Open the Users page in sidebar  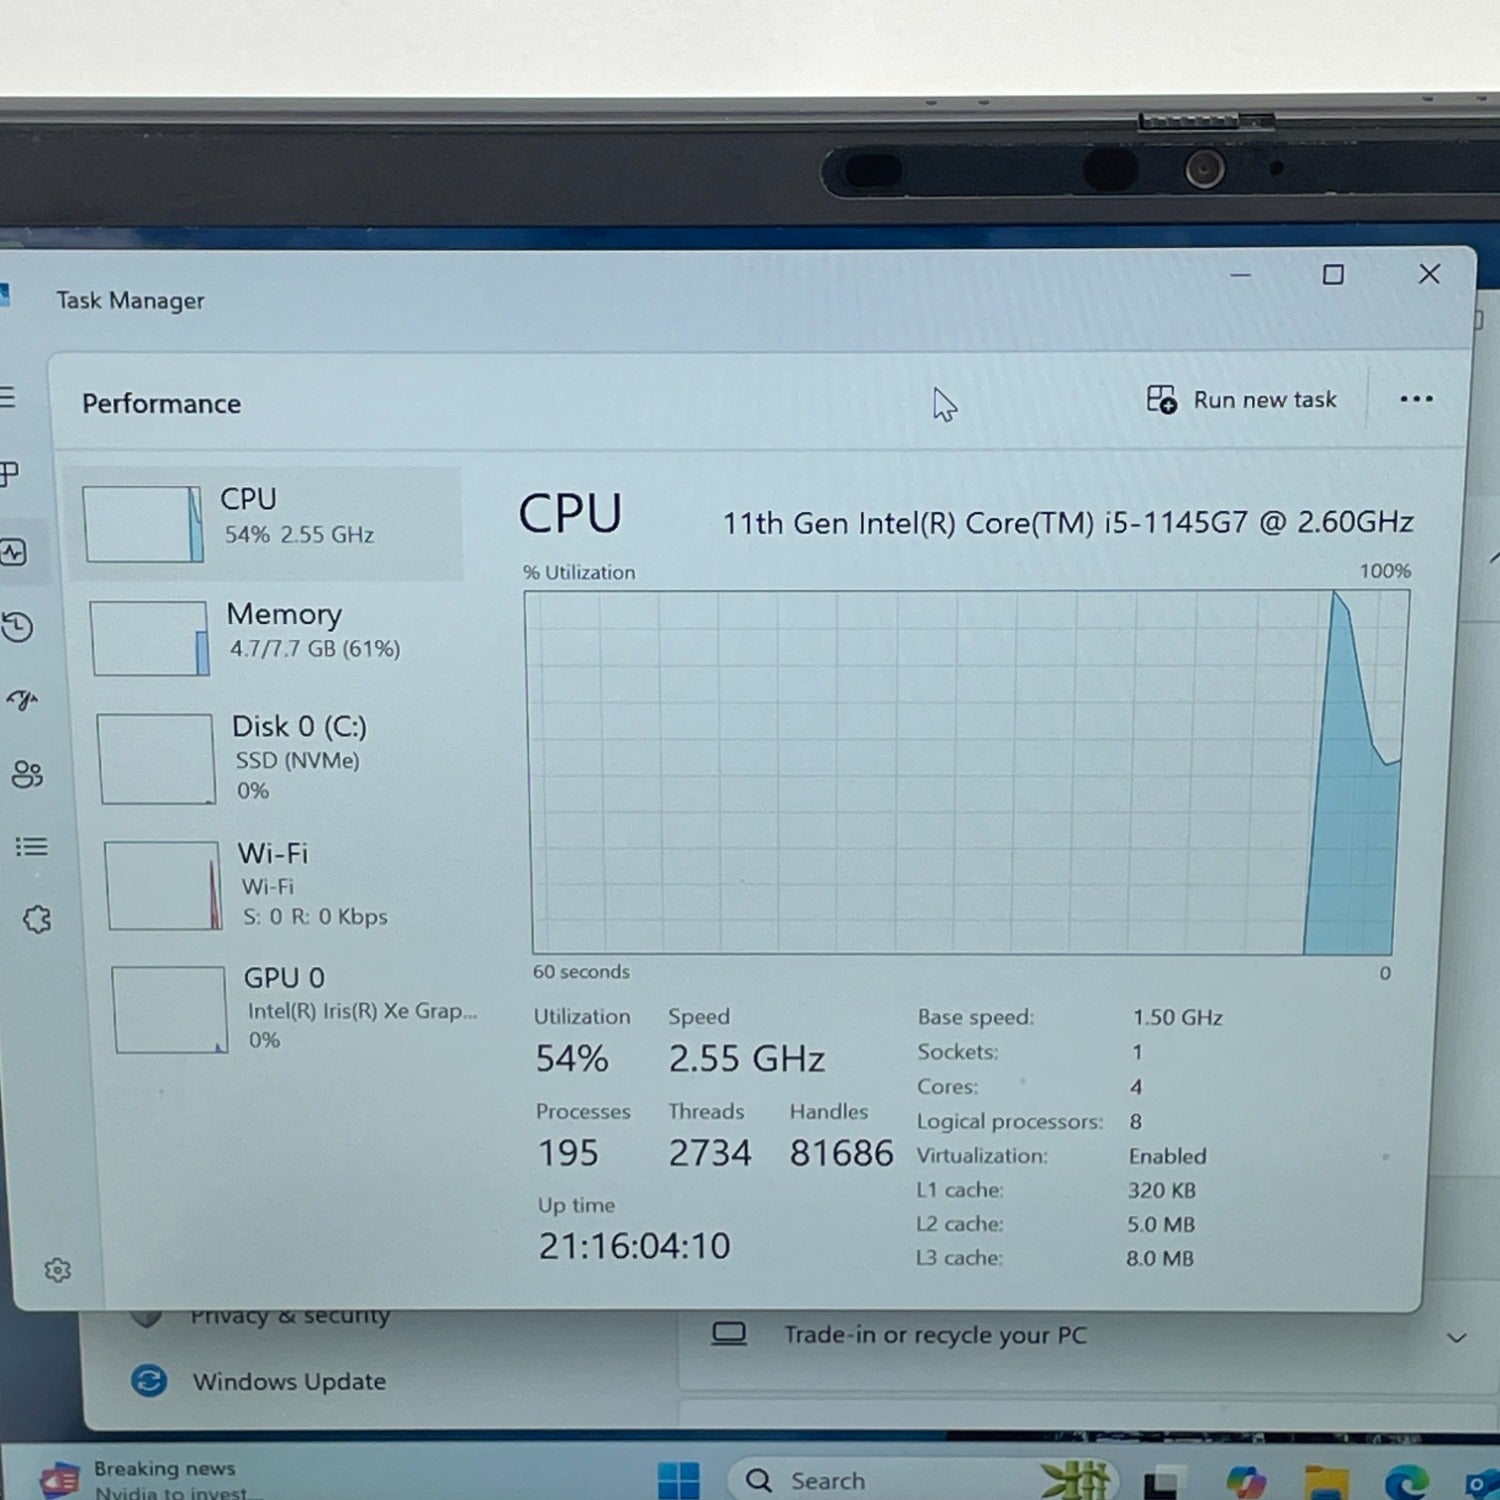tap(27, 774)
